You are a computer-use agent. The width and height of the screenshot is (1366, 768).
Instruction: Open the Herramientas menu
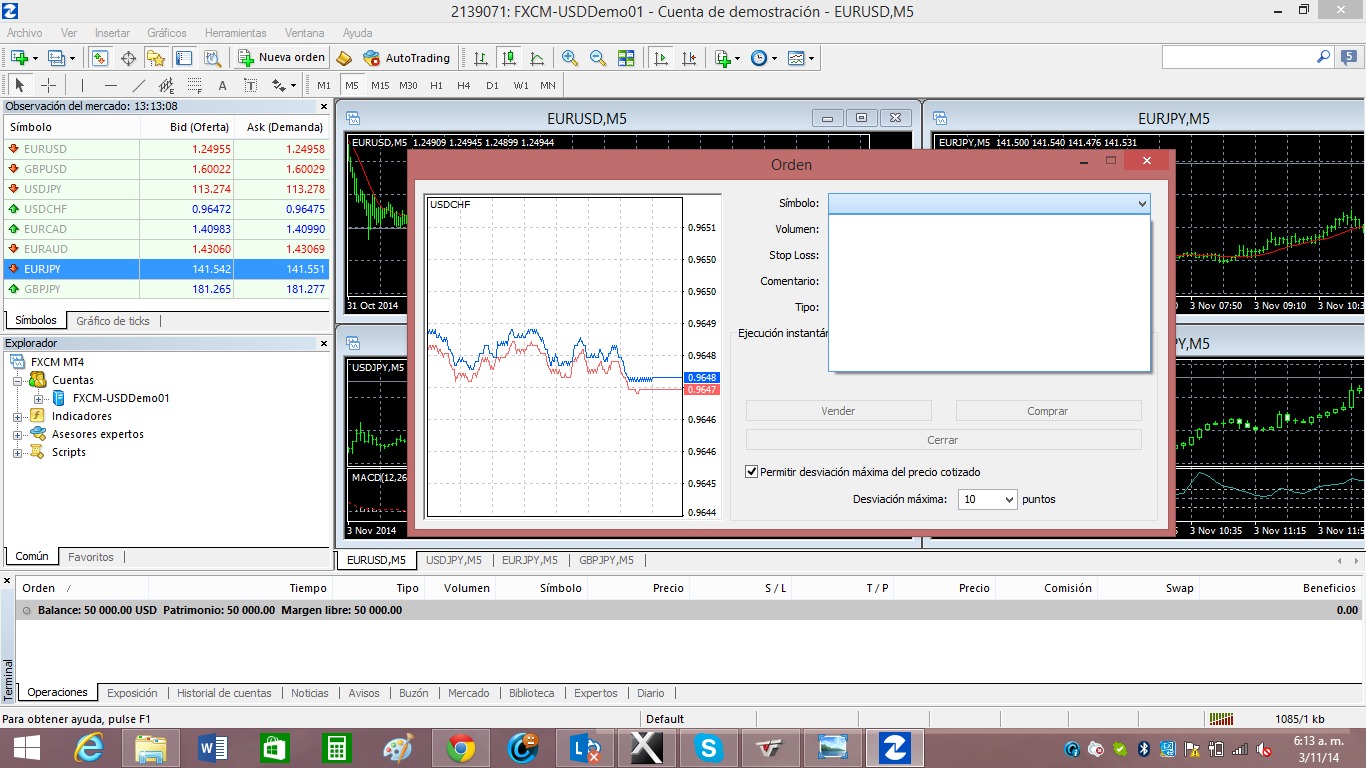(x=236, y=33)
